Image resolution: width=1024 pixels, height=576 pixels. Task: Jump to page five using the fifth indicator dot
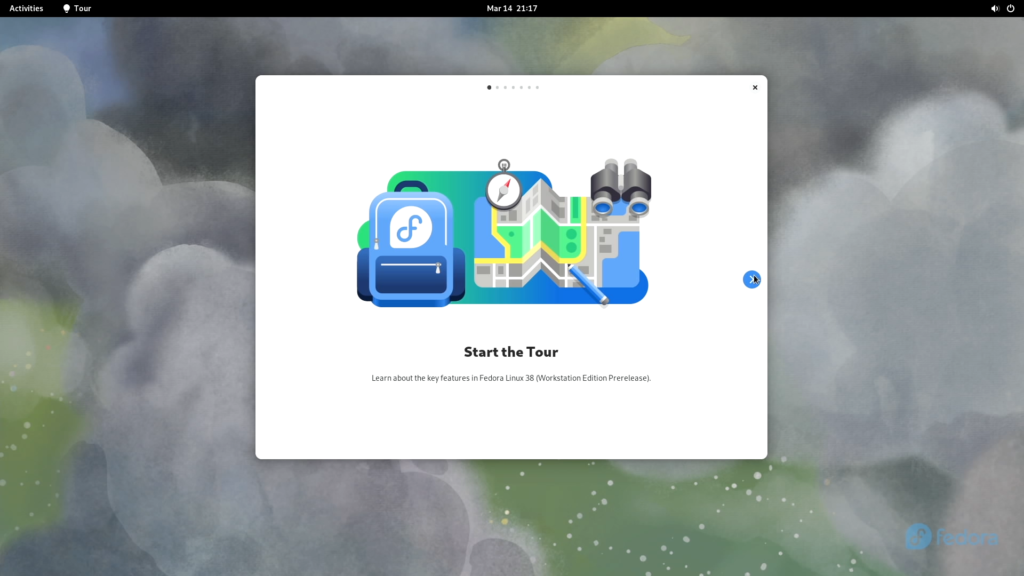(x=521, y=88)
